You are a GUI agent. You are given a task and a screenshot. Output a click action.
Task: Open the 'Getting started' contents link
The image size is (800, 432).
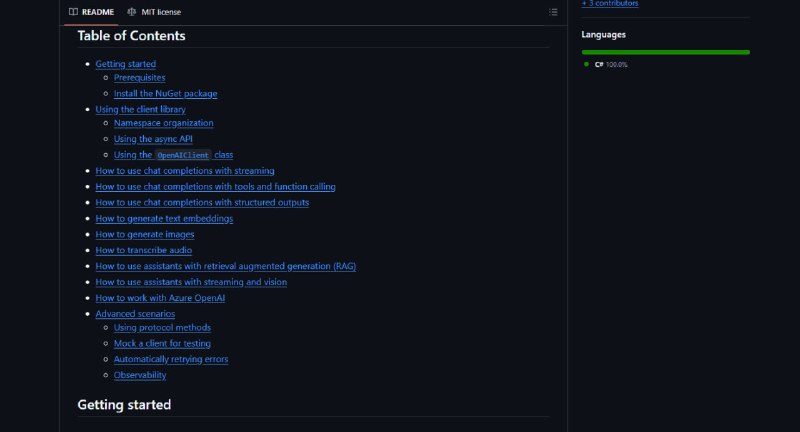[126, 64]
